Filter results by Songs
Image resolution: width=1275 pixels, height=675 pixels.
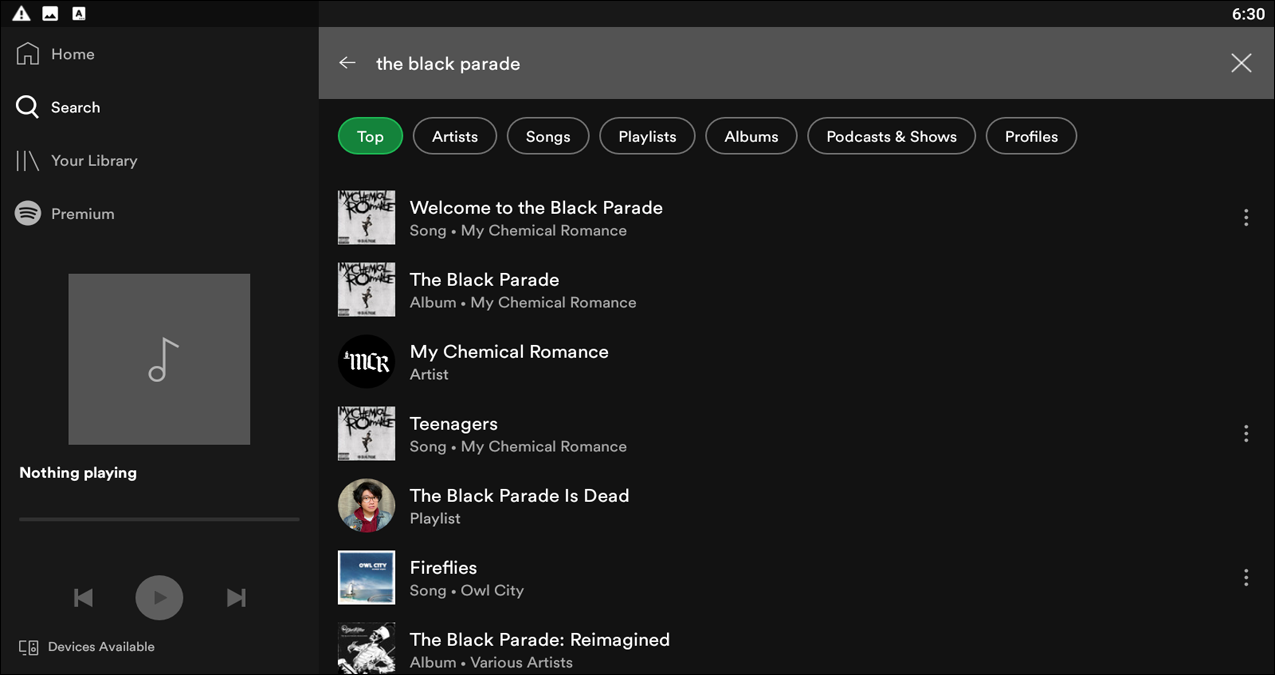tap(548, 136)
